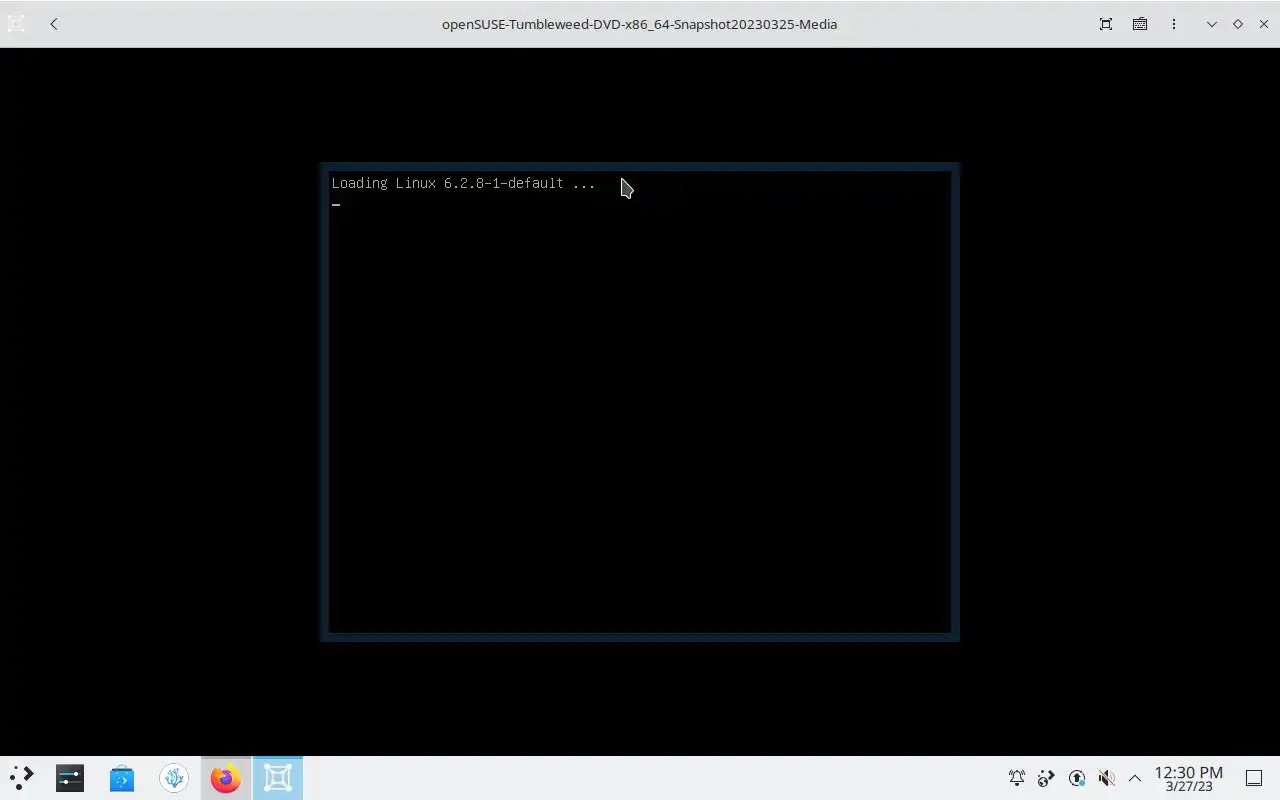Select the Boxes task in the taskbar
This screenshot has height=800, width=1280.
(278, 778)
